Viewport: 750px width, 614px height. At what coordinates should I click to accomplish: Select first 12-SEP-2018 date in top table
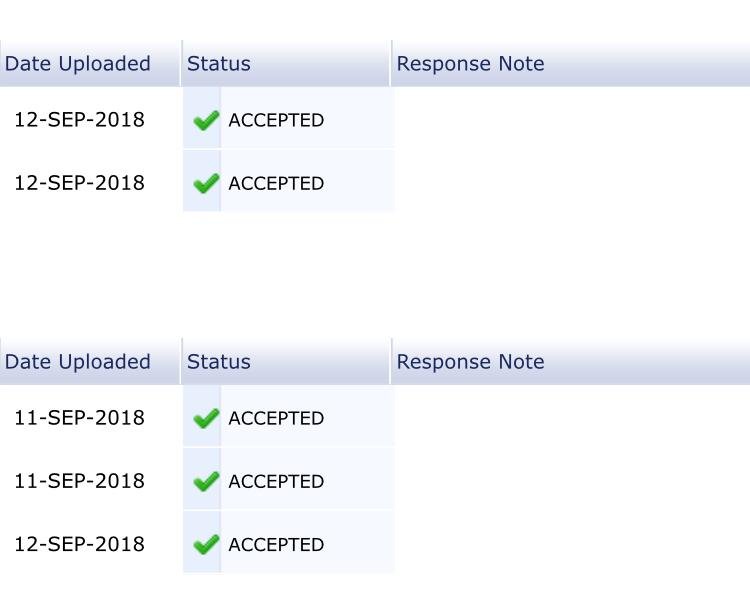click(79, 120)
